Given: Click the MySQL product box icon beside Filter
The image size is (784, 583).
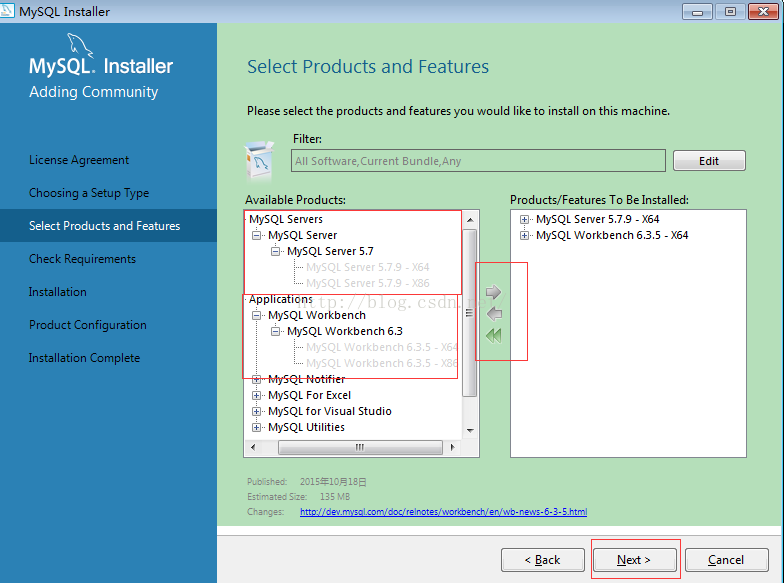Looking at the screenshot, I should (x=259, y=161).
